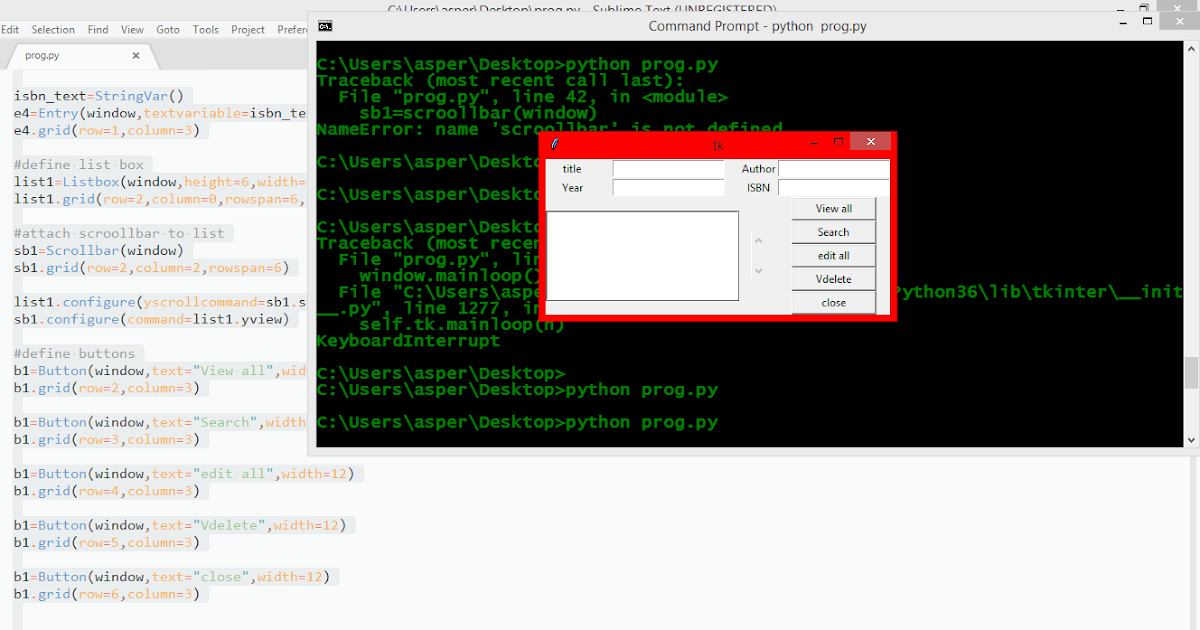Close the prog.py tab via its X icon
Screen dimensions: 1200x630
[137, 56]
